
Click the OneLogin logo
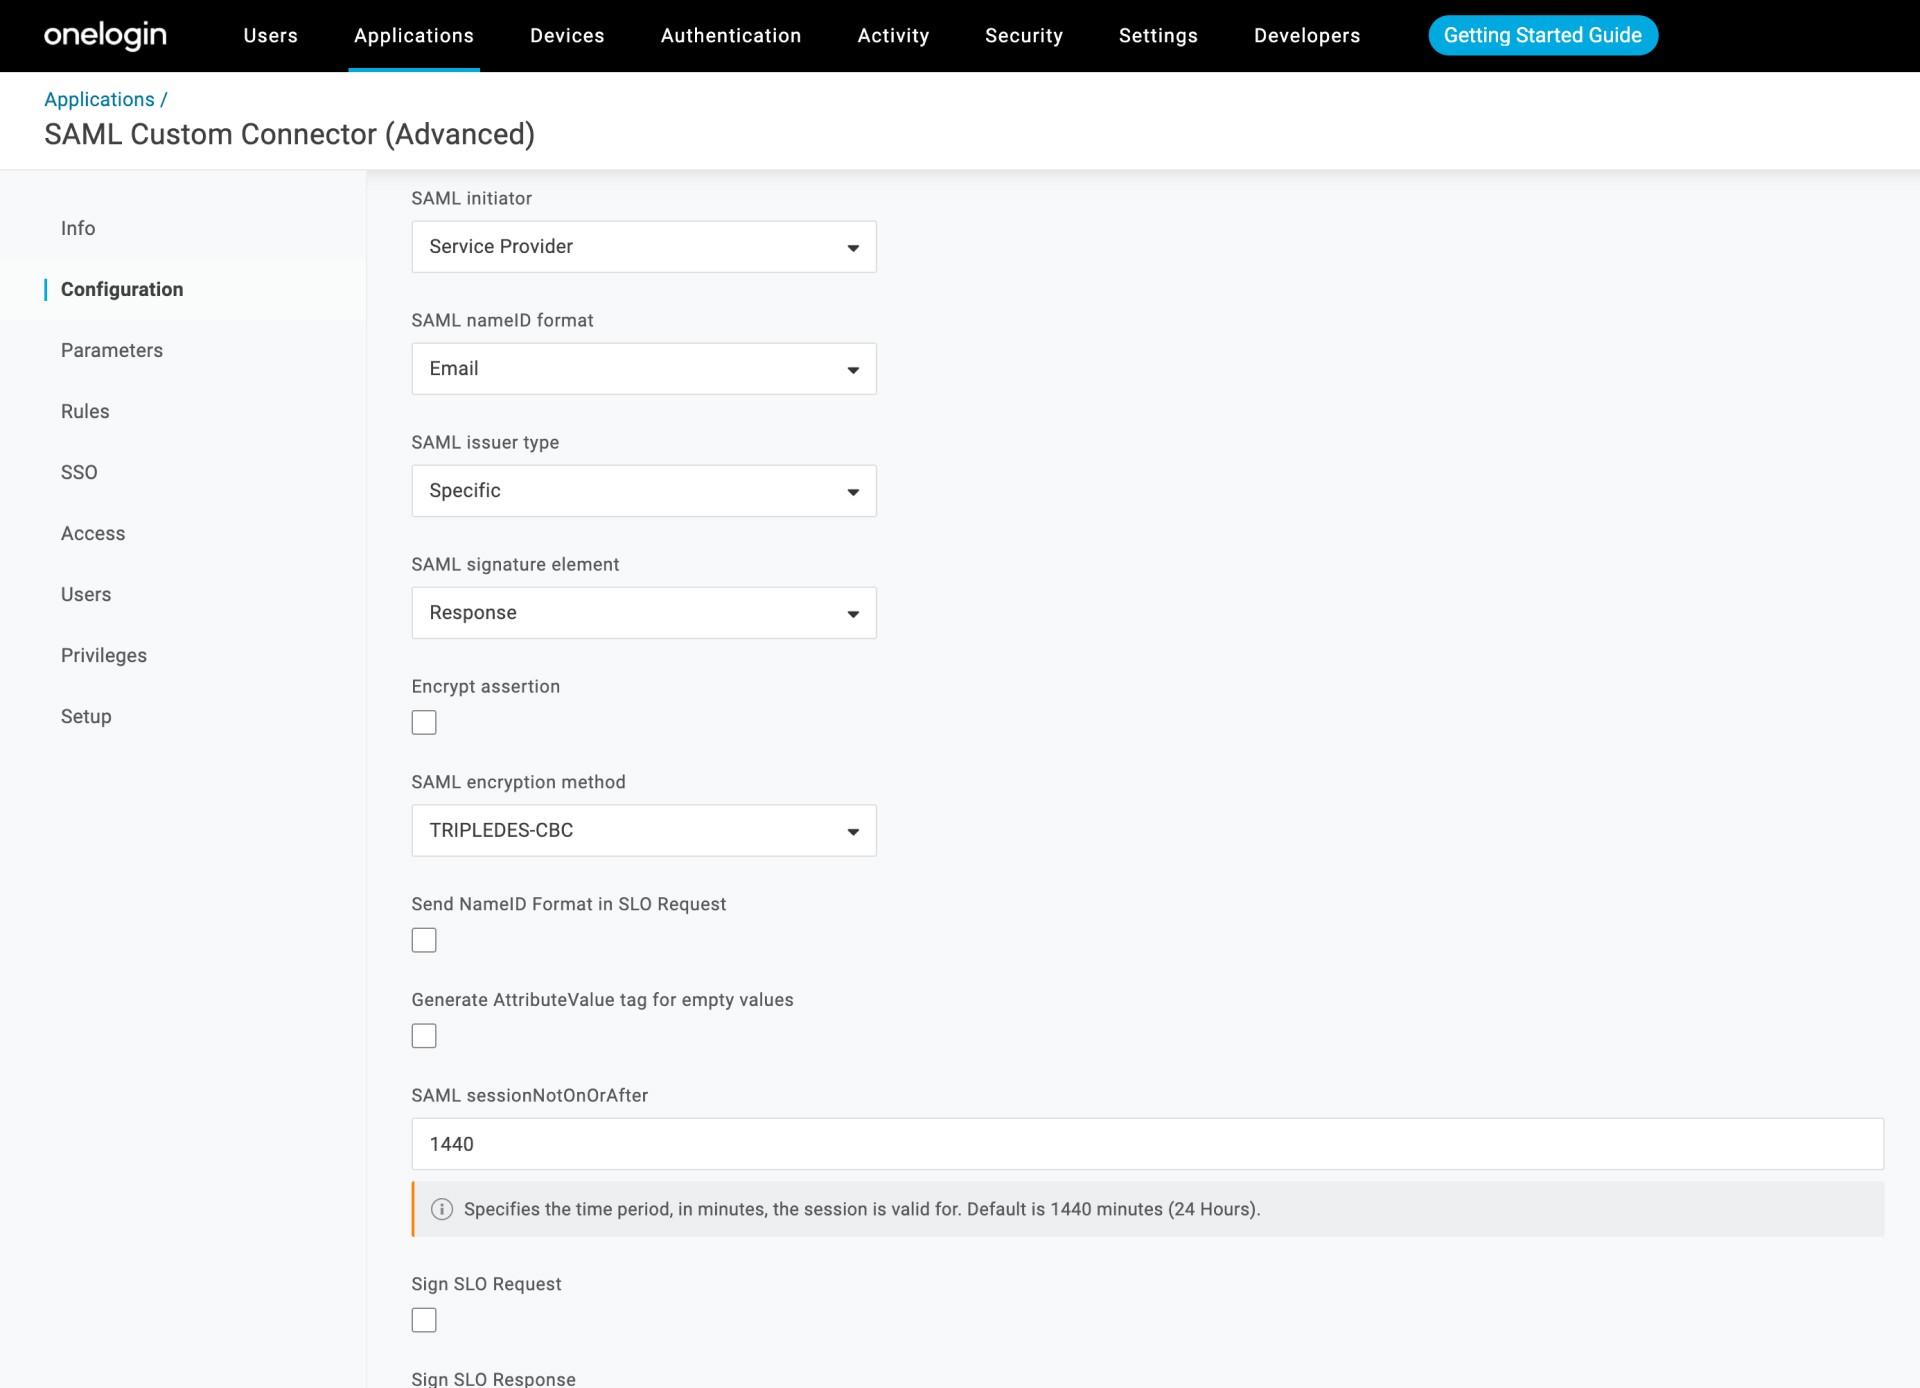pos(105,35)
